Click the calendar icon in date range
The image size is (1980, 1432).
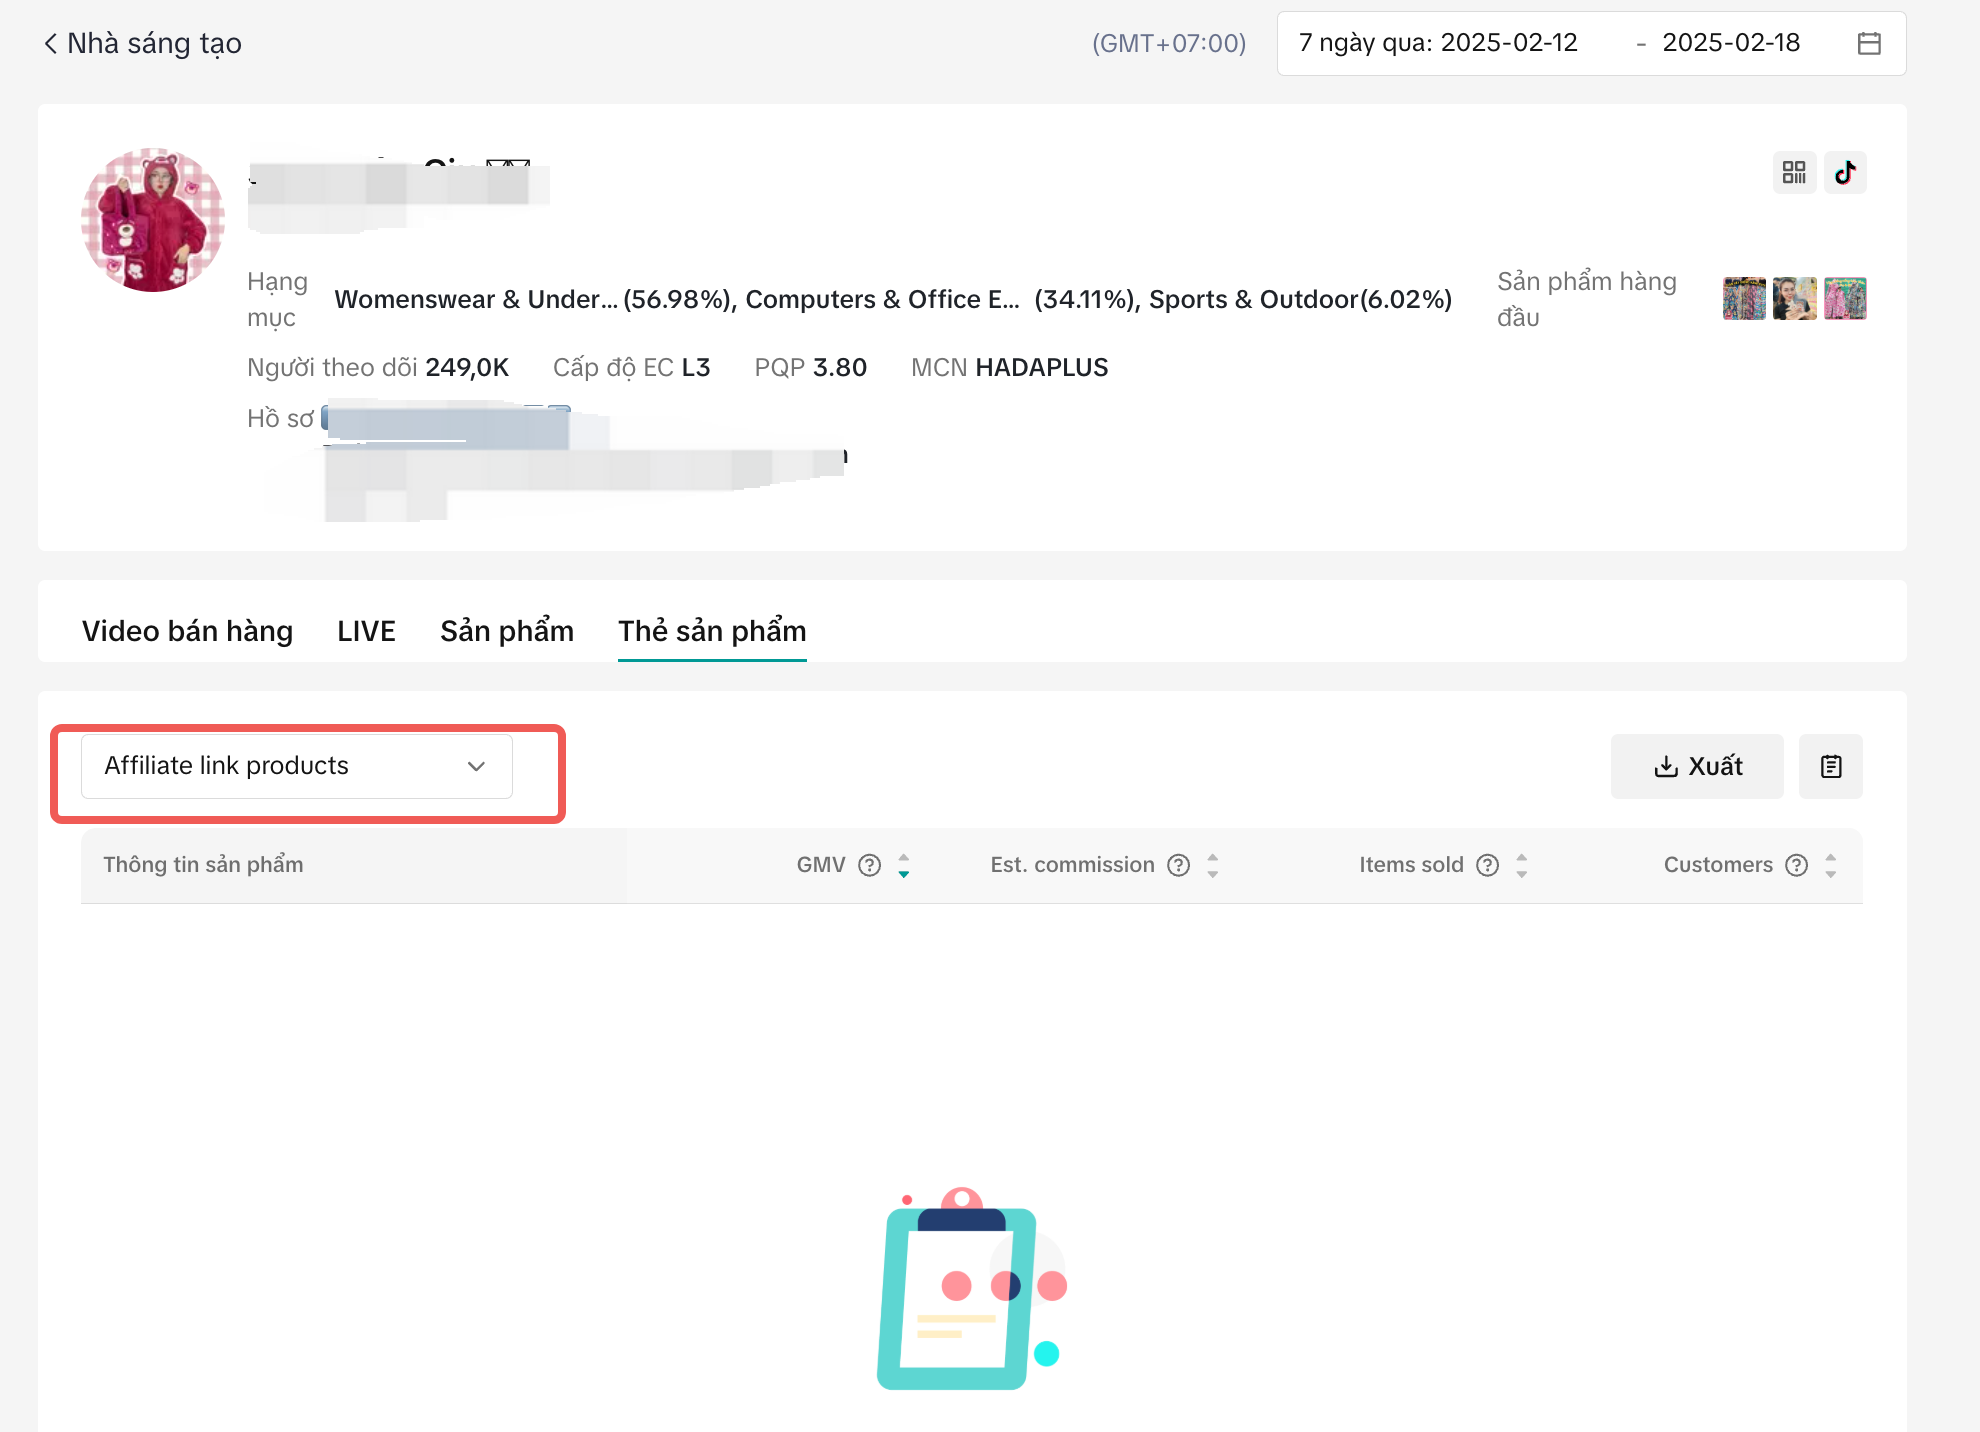pyautogui.click(x=1869, y=43)
